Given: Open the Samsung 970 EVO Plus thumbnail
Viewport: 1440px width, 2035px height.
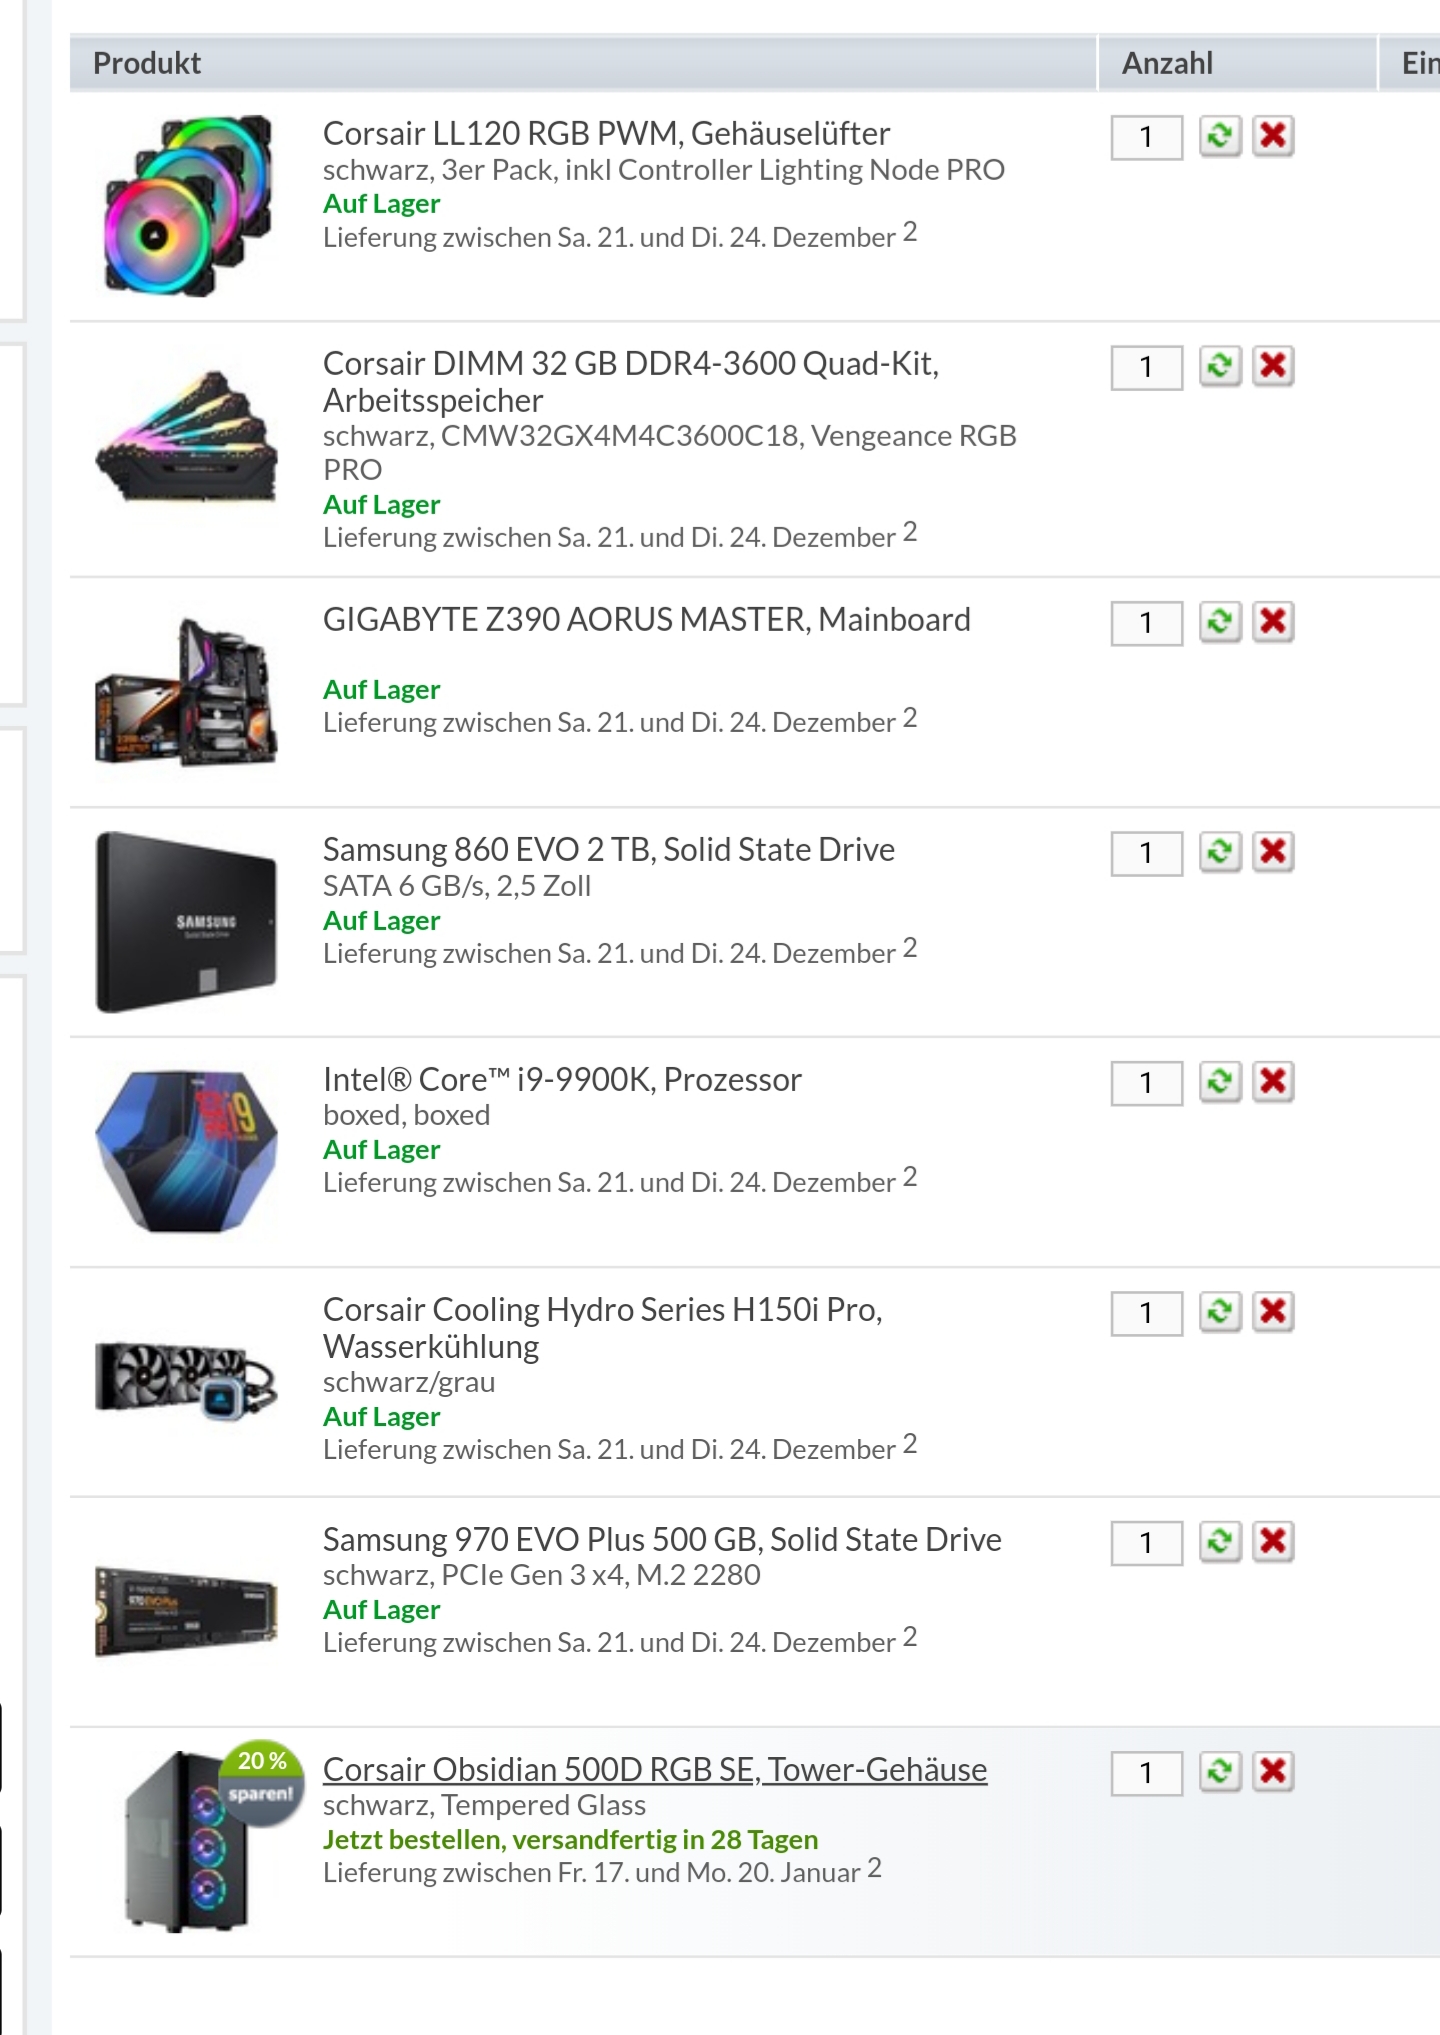Looking at the screenshot, I should coord(186,1612).
